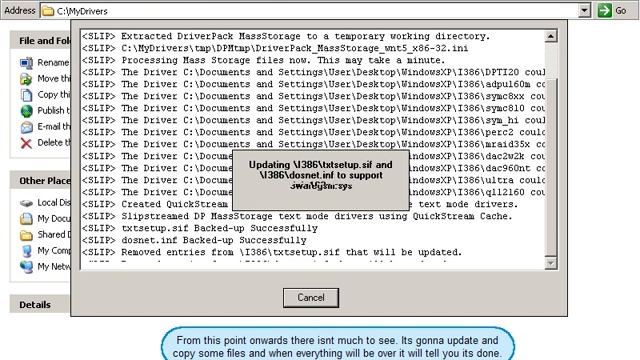
Task: Click the log vertical scrollbar thumb
Action: coord(551,167)
